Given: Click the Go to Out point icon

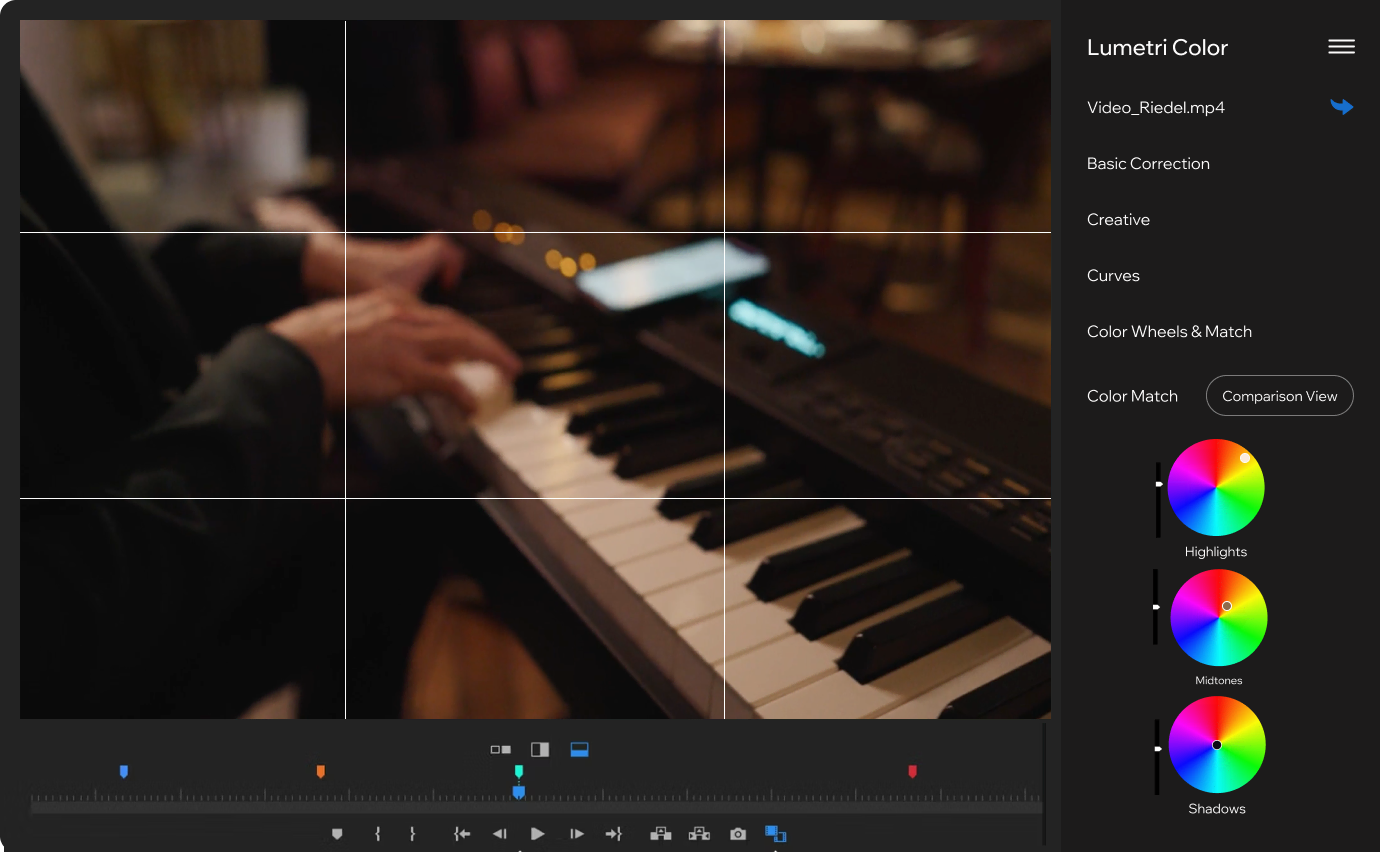Looking at the screenshot, I should coord(614,834).
